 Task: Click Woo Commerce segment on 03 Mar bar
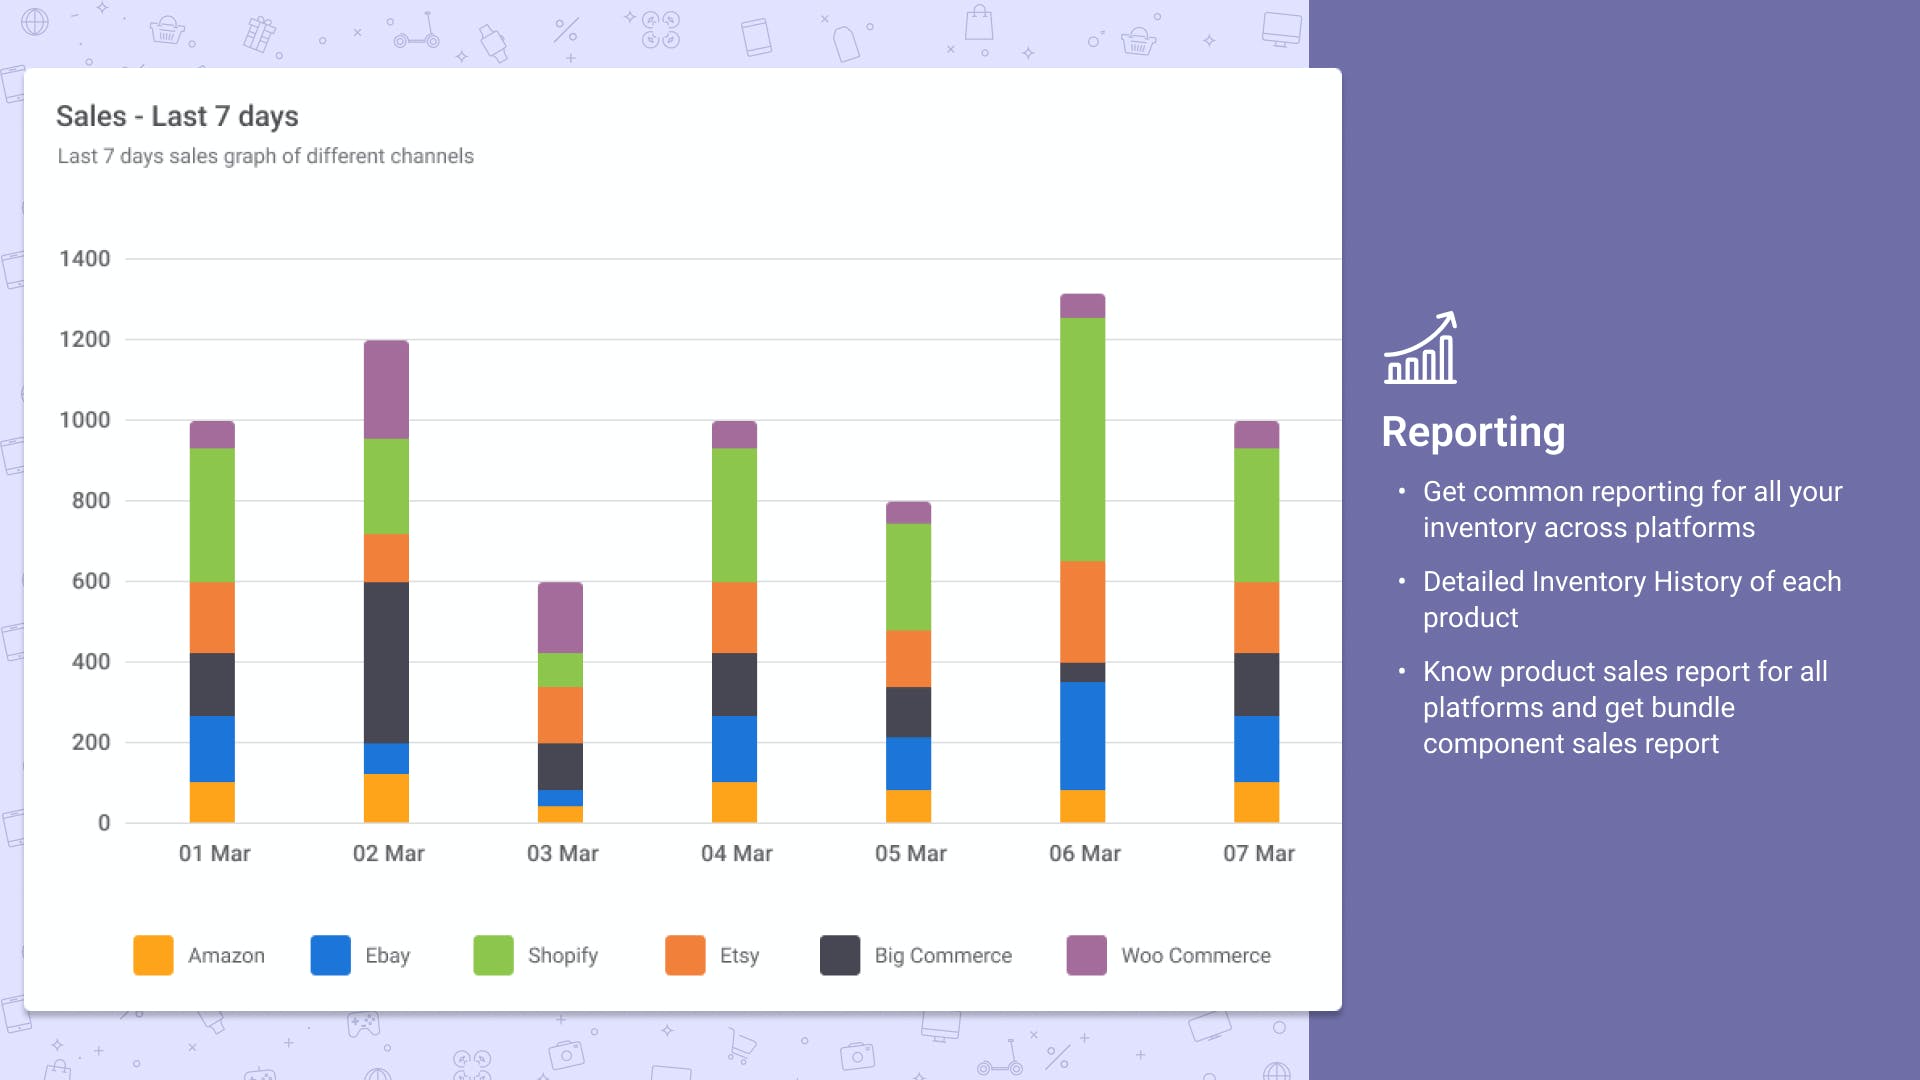[x=560, y=617]
